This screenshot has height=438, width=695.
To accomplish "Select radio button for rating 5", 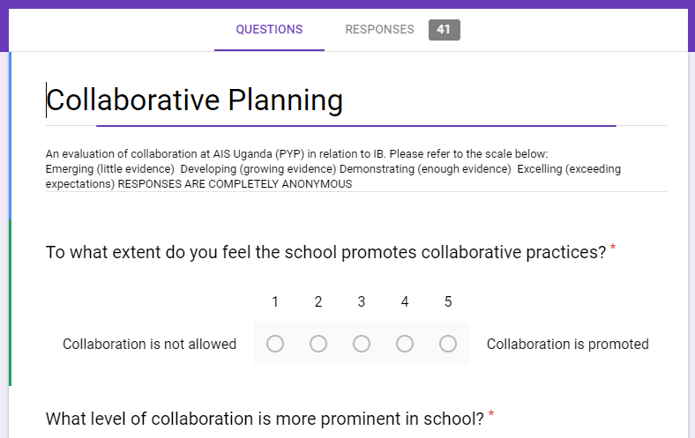I will click(448, 344).
